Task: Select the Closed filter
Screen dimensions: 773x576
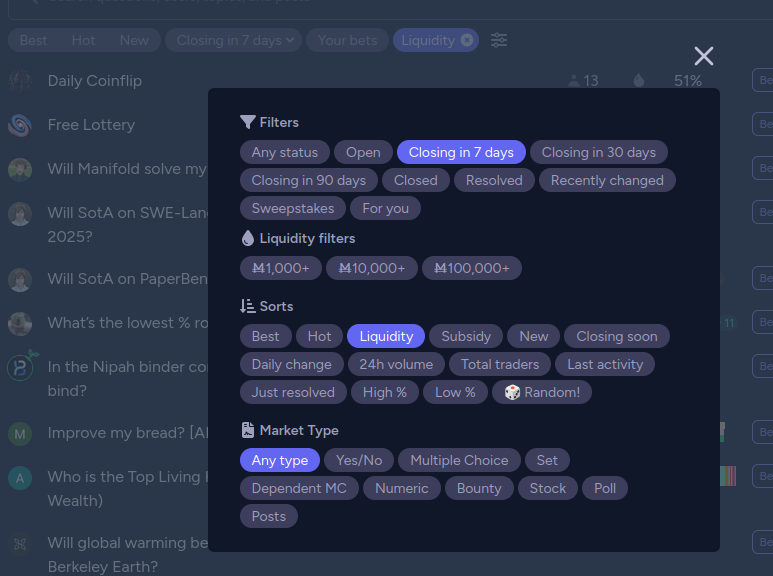Action: (x=416, y=180)
